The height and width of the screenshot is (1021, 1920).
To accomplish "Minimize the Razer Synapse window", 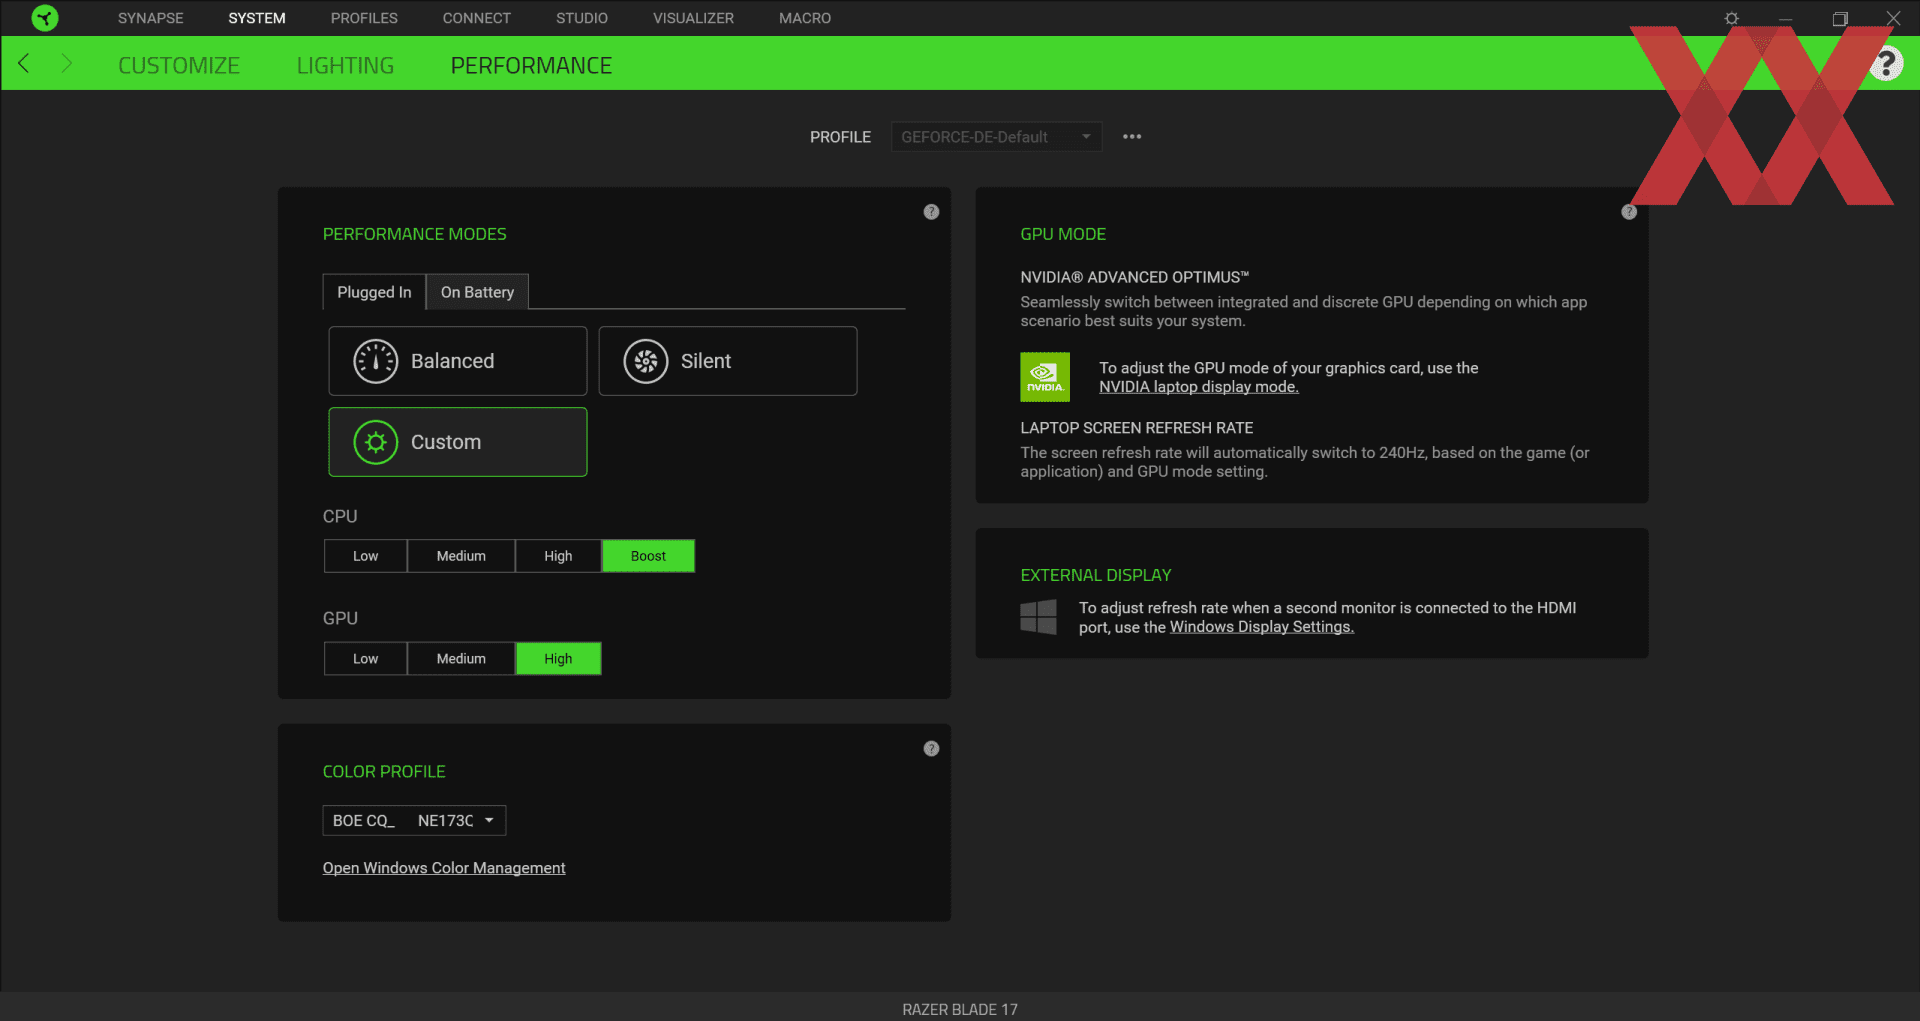I will [x=1786, y=18].
